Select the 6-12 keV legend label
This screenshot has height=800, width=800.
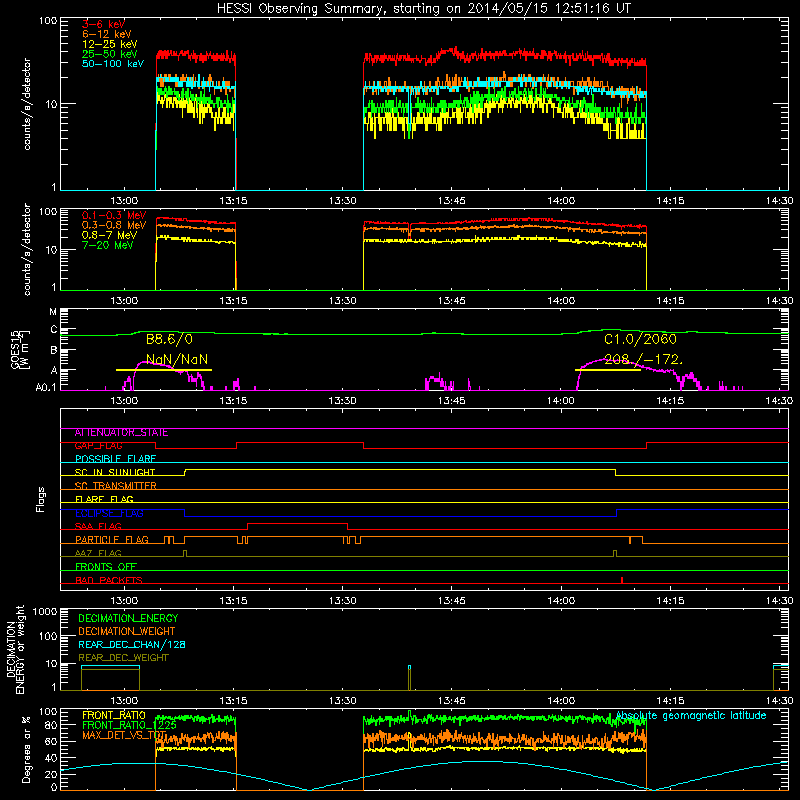click(107, 34)
